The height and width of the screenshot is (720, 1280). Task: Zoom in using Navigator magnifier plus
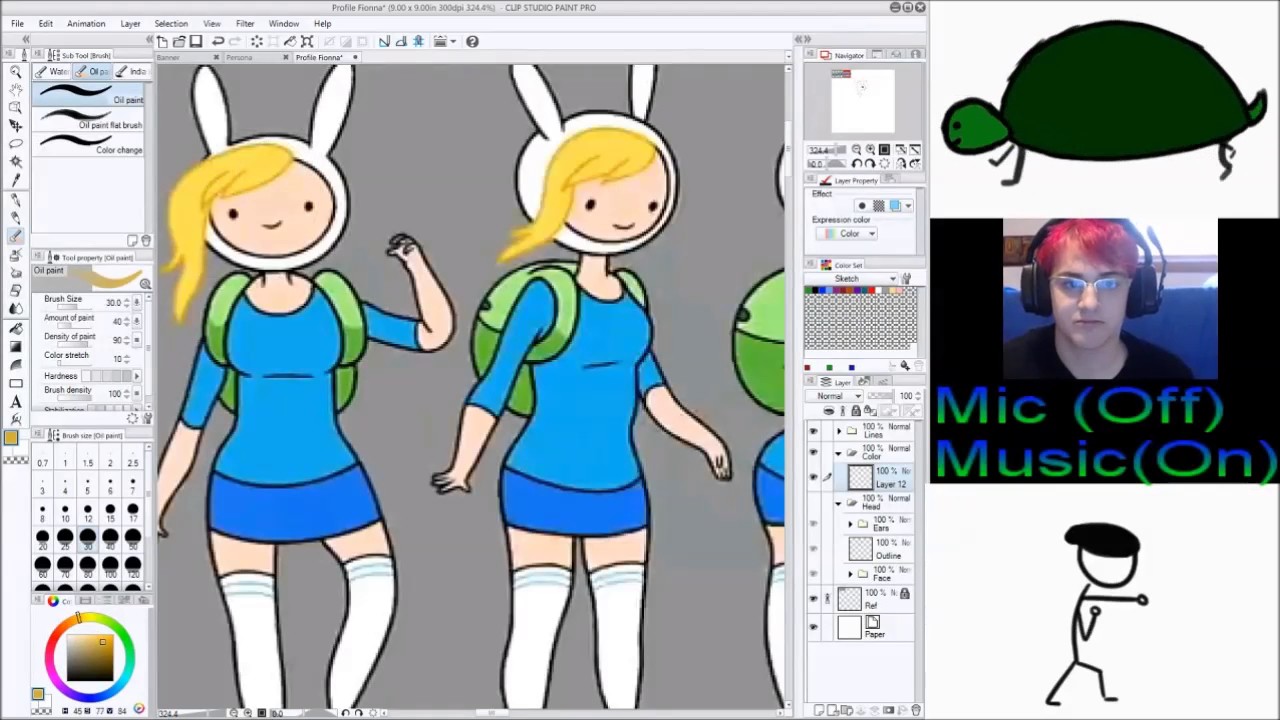click(x=870, y=150)
